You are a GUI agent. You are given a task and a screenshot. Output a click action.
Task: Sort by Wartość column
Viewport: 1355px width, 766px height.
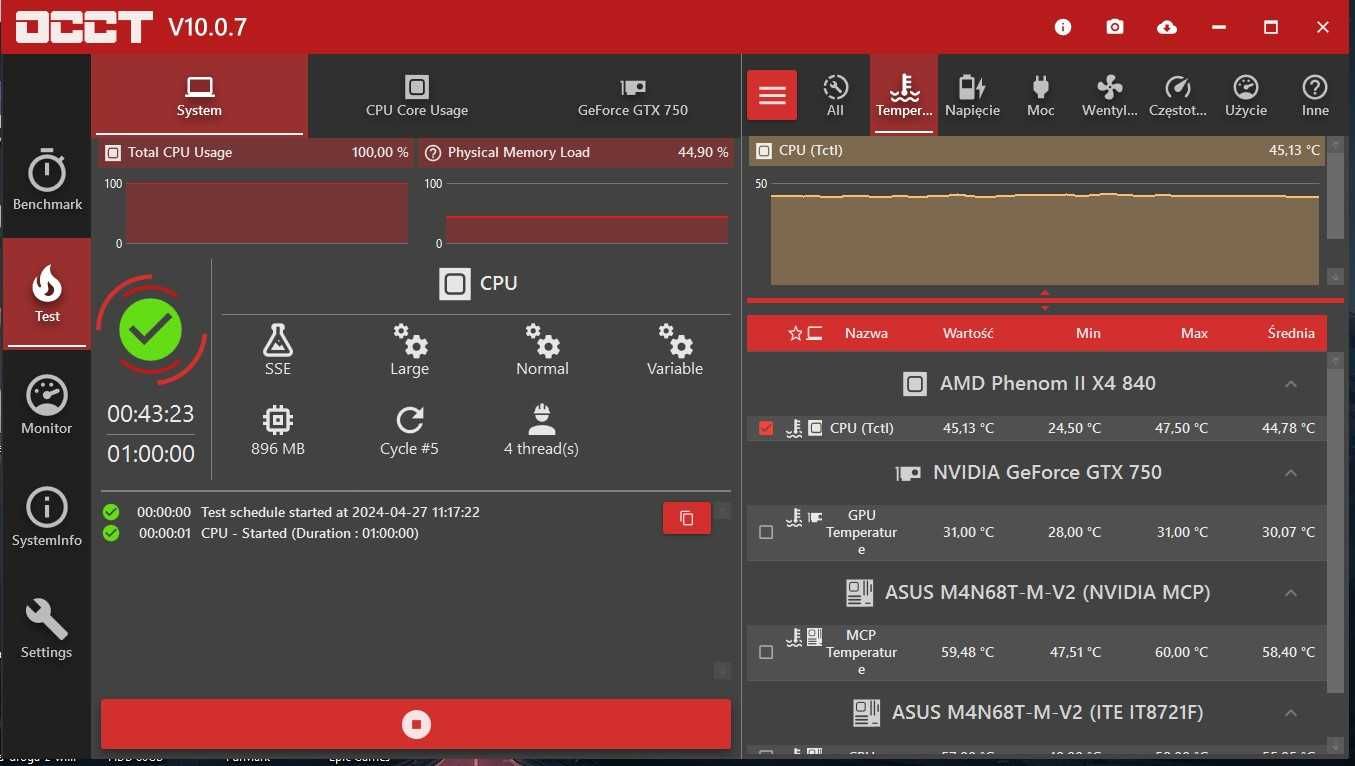968,333
